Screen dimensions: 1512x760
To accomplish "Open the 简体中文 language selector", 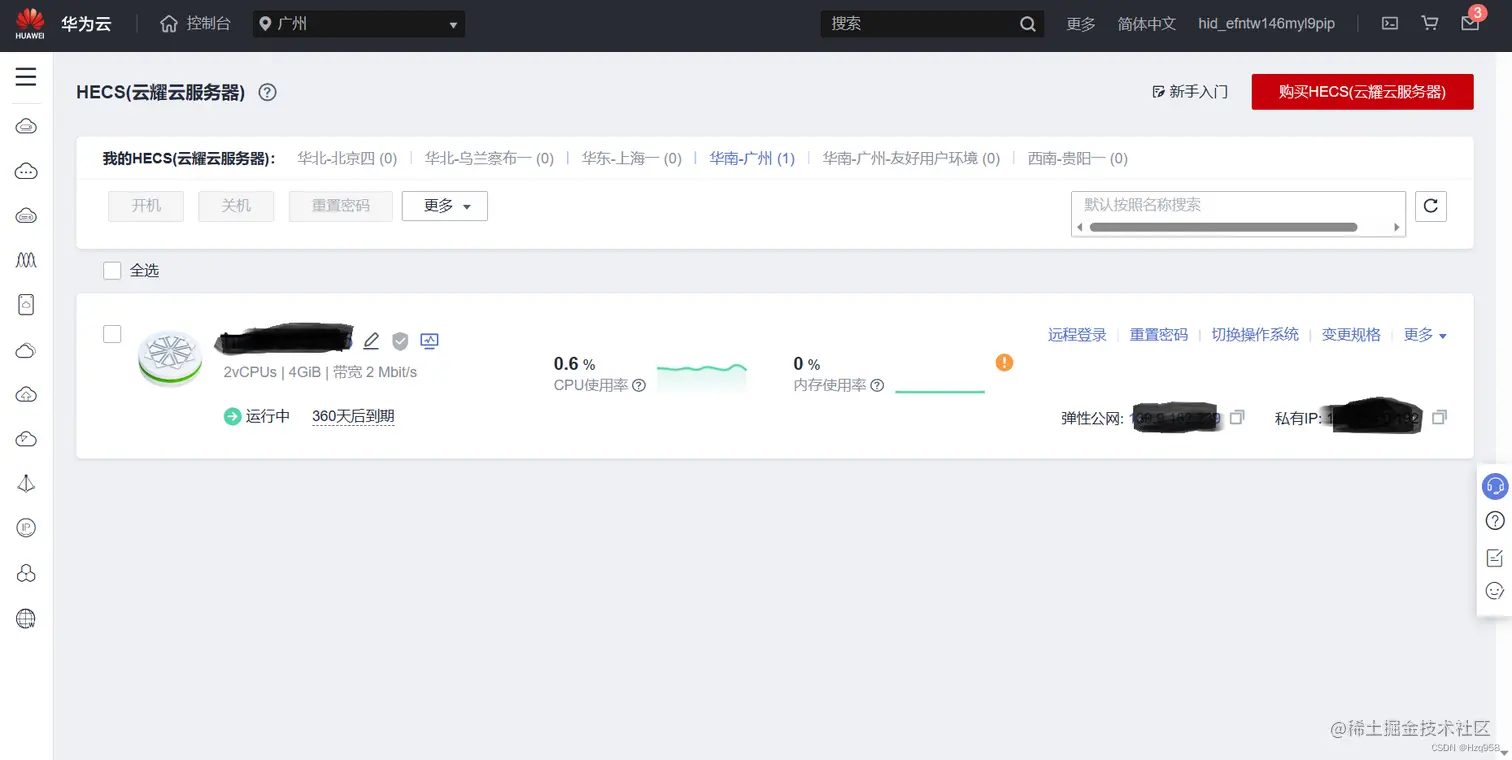I will coord(1147,24).
